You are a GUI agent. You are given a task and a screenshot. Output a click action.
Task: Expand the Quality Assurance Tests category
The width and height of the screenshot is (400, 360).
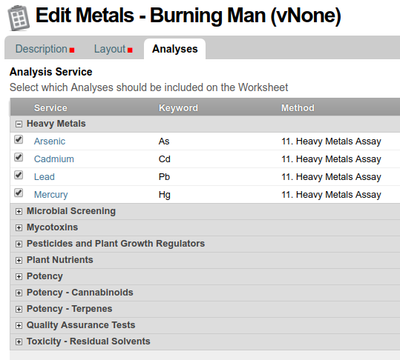[x=19, y=325]
